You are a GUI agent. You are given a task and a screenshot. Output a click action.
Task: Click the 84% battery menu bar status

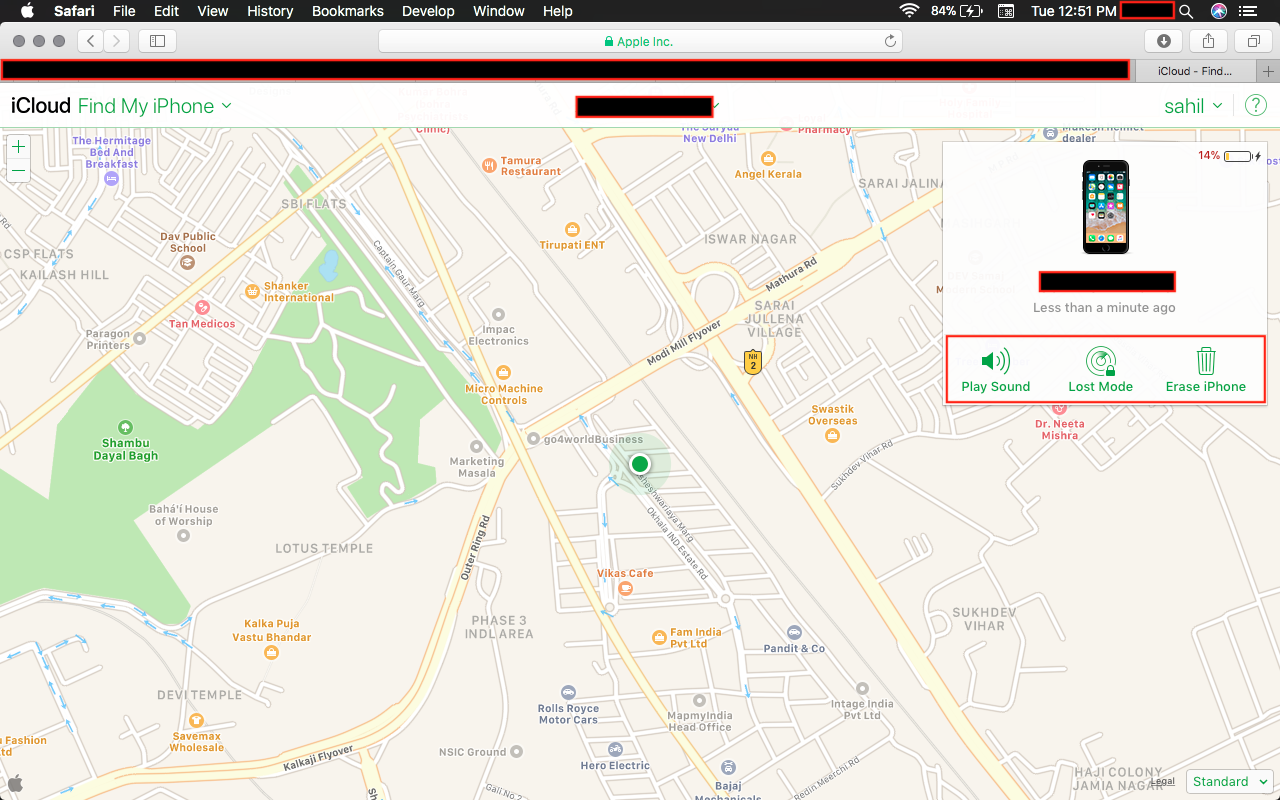957,11
